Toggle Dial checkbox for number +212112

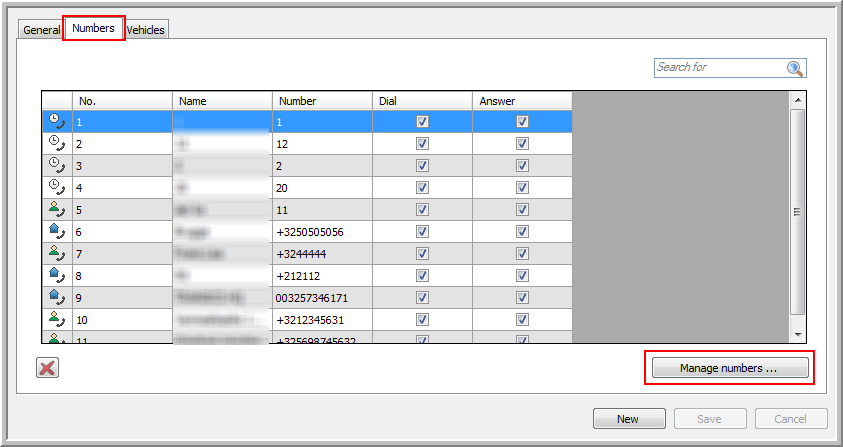pos(422,275)
